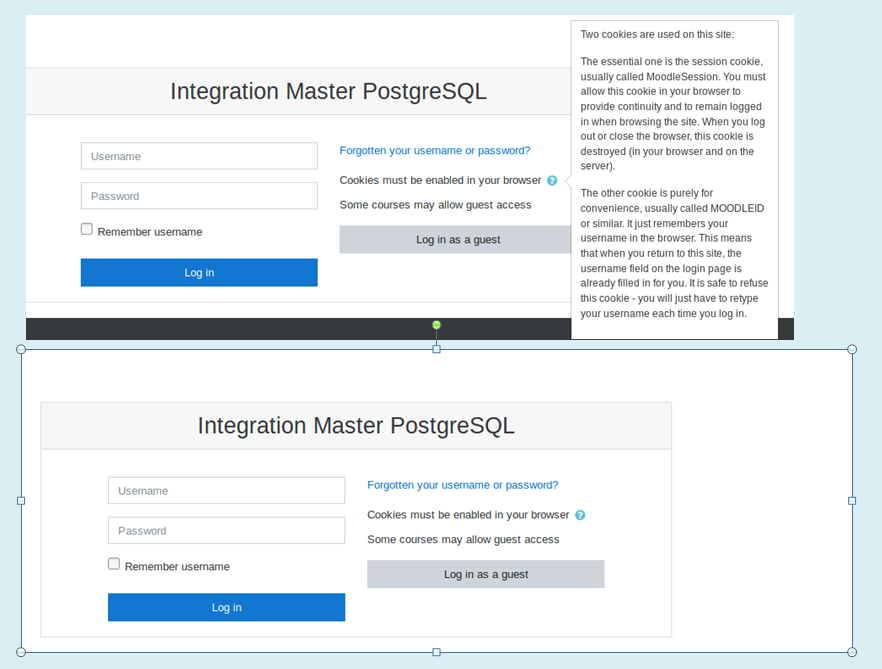The width and height of the screenshot is (882, 669).
Task: Click the left-middle selection handle of the bottom image
Action: point(21,501)
